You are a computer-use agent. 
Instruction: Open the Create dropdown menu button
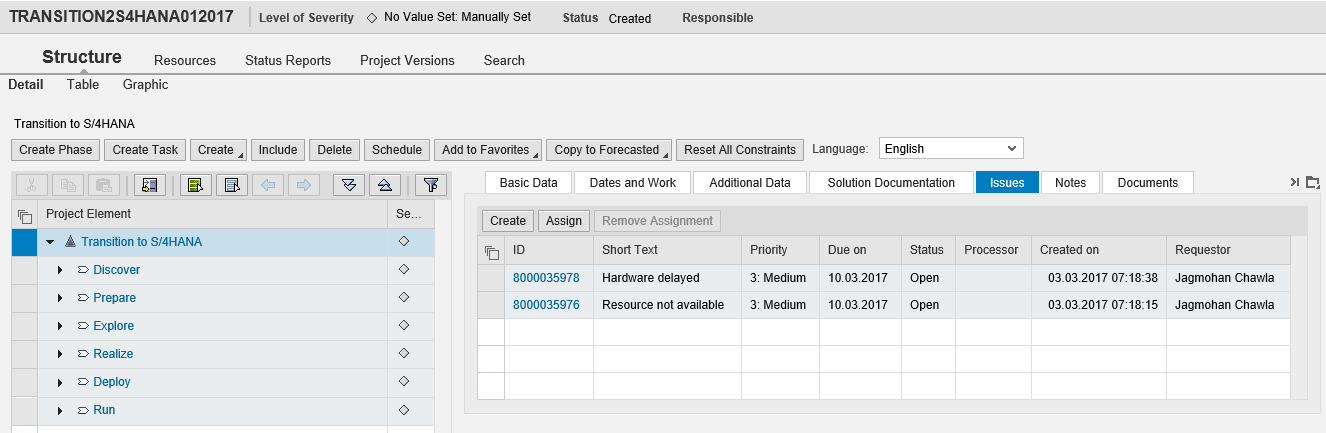pyautogui.click(x=218, y=150)
